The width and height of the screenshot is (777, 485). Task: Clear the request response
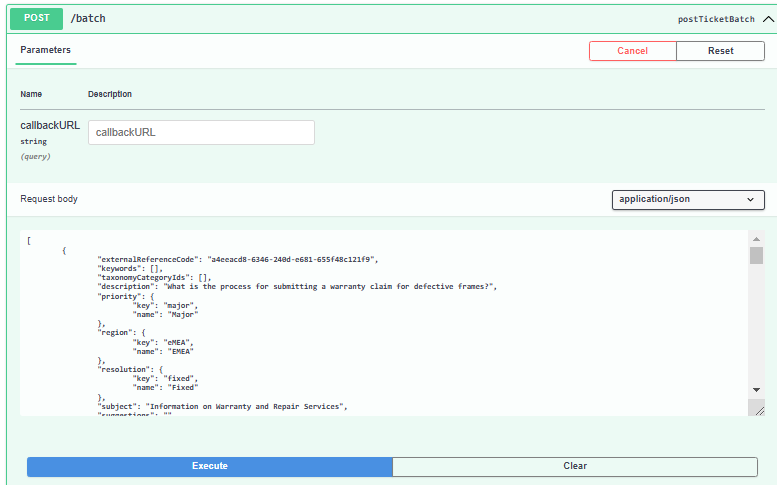tap(575, 467)
